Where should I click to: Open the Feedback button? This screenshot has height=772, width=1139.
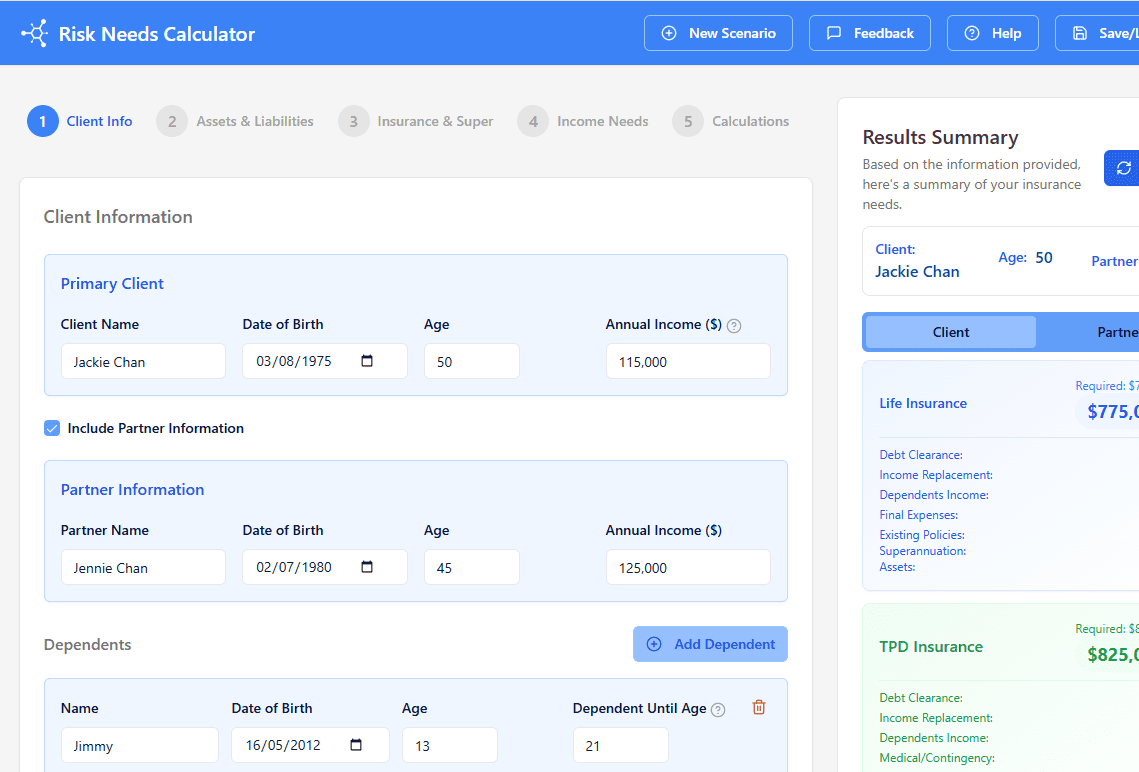869,33
